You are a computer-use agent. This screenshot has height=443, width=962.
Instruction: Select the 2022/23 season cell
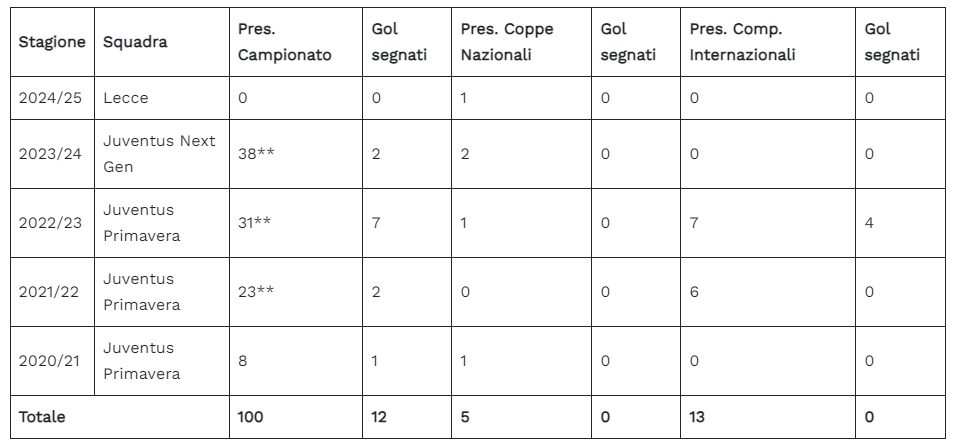coord(51,223)
